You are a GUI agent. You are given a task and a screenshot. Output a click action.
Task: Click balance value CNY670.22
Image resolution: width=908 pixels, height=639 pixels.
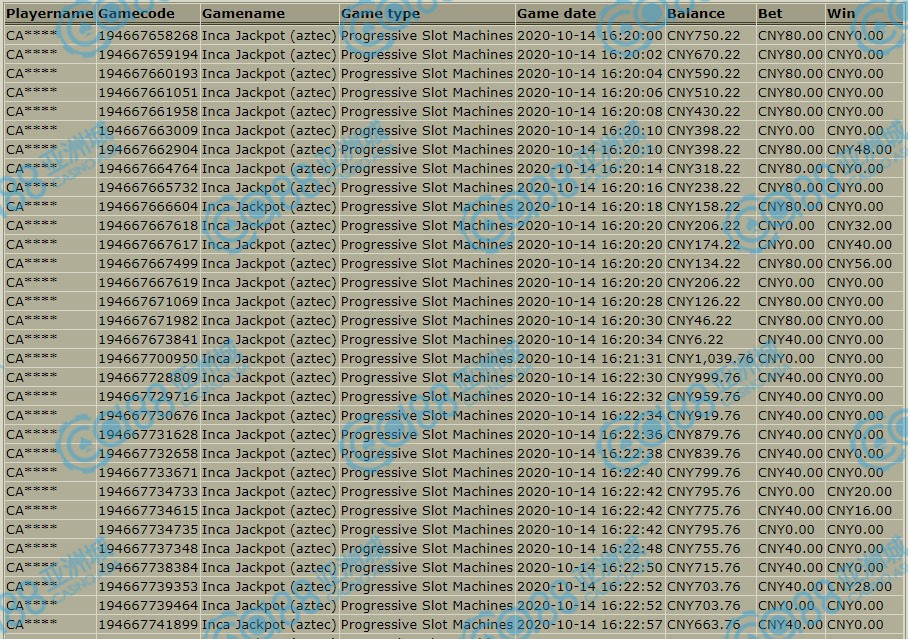(x=704, y=54)
